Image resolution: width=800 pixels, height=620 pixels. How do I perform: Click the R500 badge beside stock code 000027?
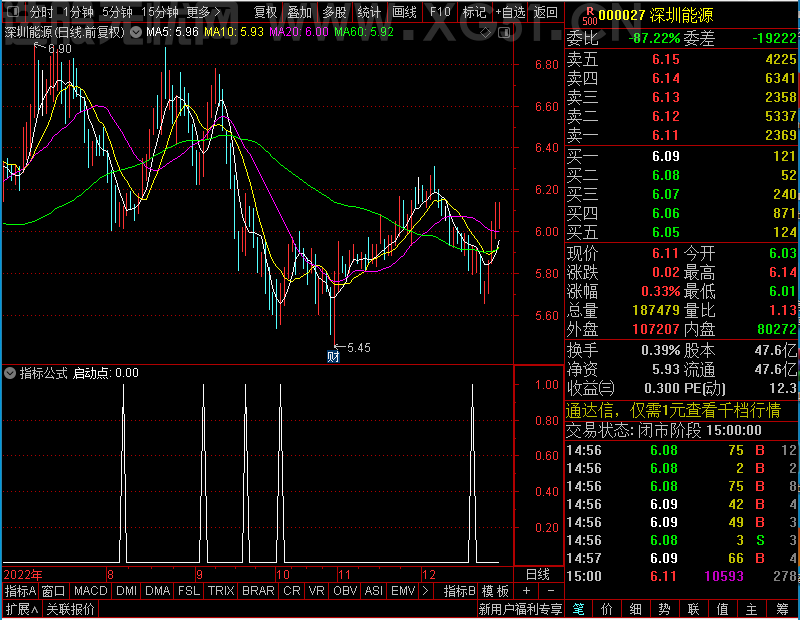[x=589, y=16]
